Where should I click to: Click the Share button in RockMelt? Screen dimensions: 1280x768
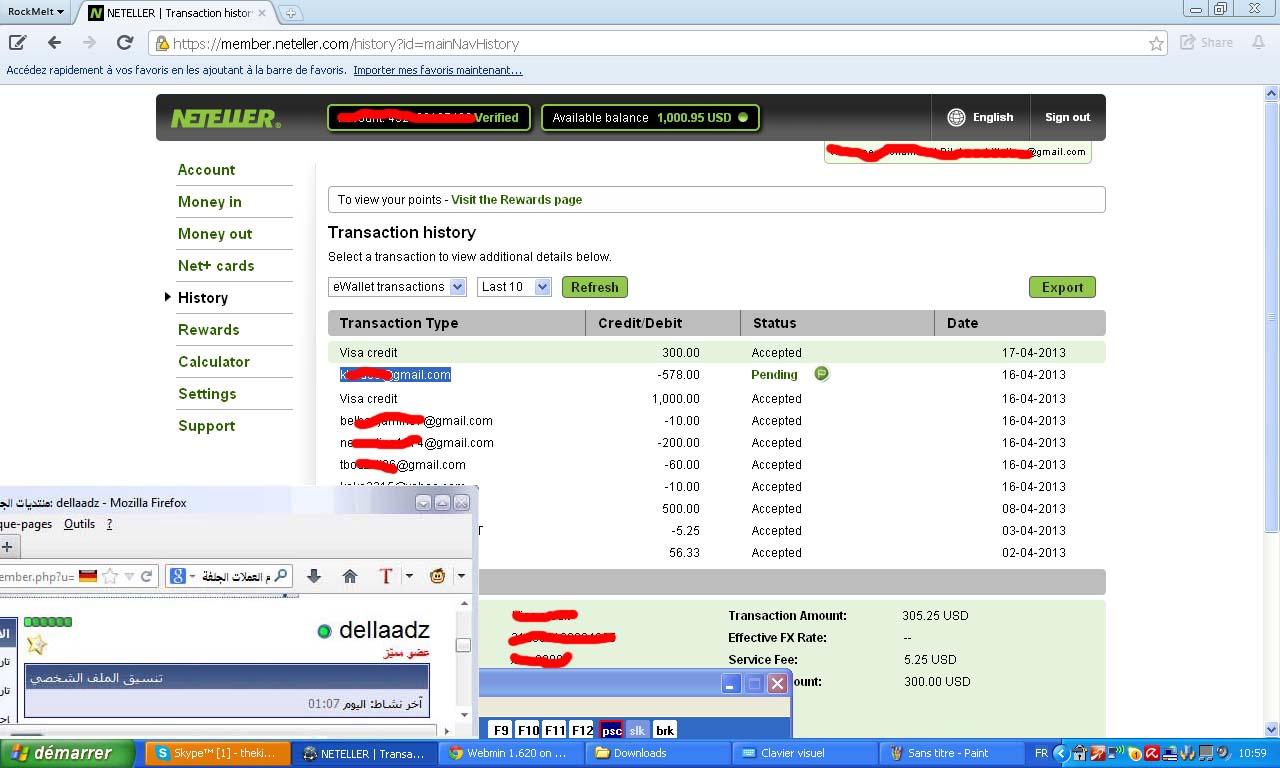click(x=1206, y=43)
